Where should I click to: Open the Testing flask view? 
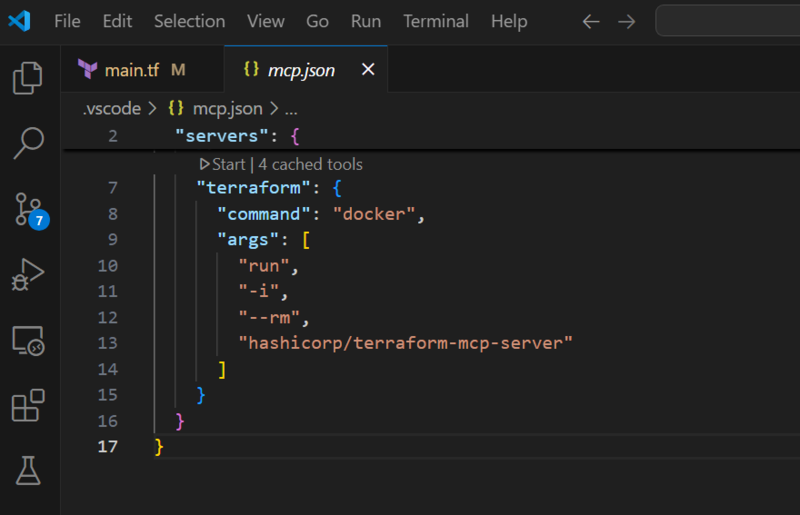tap(28, 471)
